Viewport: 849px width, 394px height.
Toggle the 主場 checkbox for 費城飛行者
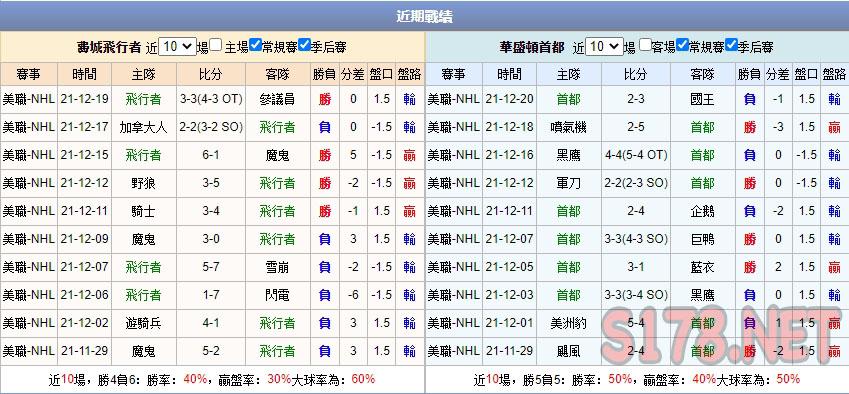coord(216,45)
